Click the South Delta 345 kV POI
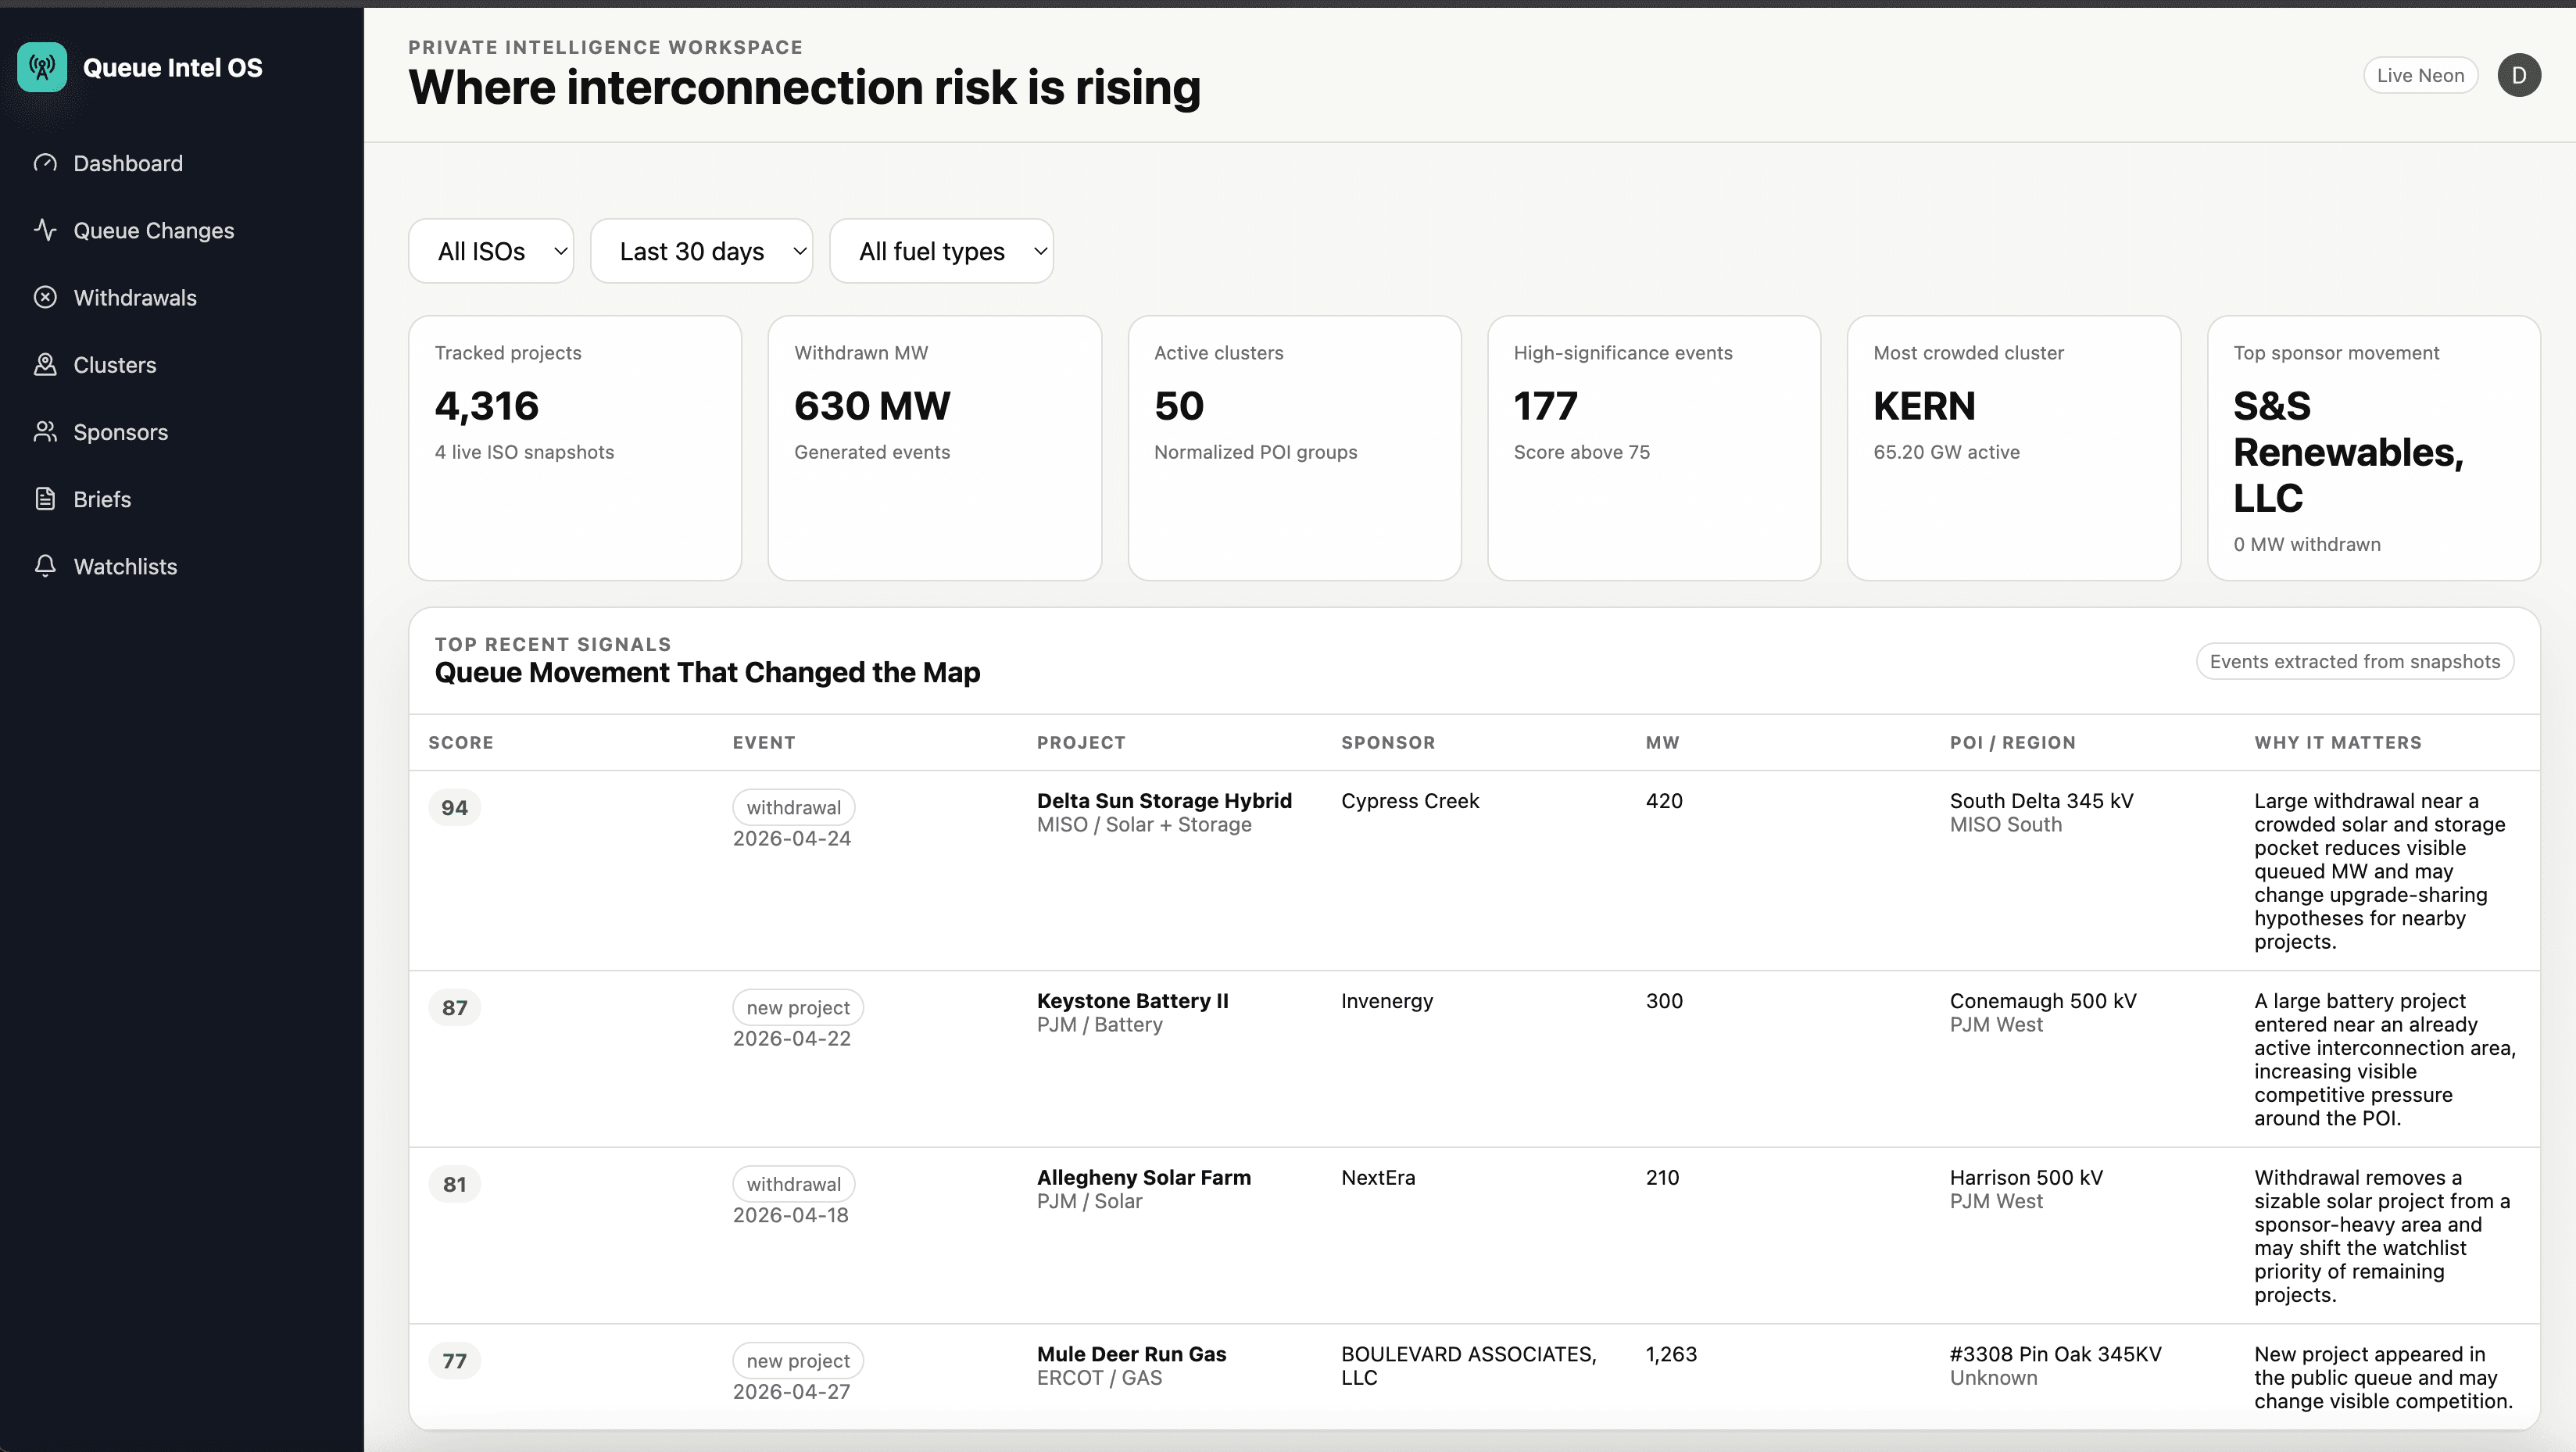 pos(2041,800)
